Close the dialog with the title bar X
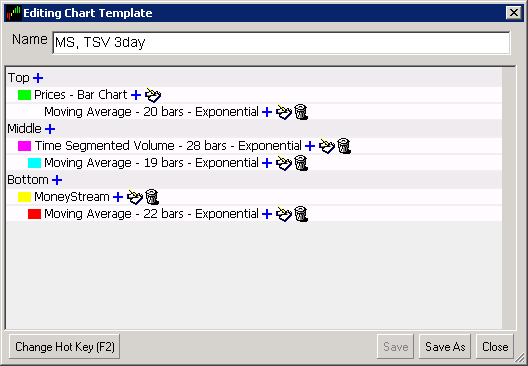This screenshot has height=366, width=528. (x=514, y=13)
